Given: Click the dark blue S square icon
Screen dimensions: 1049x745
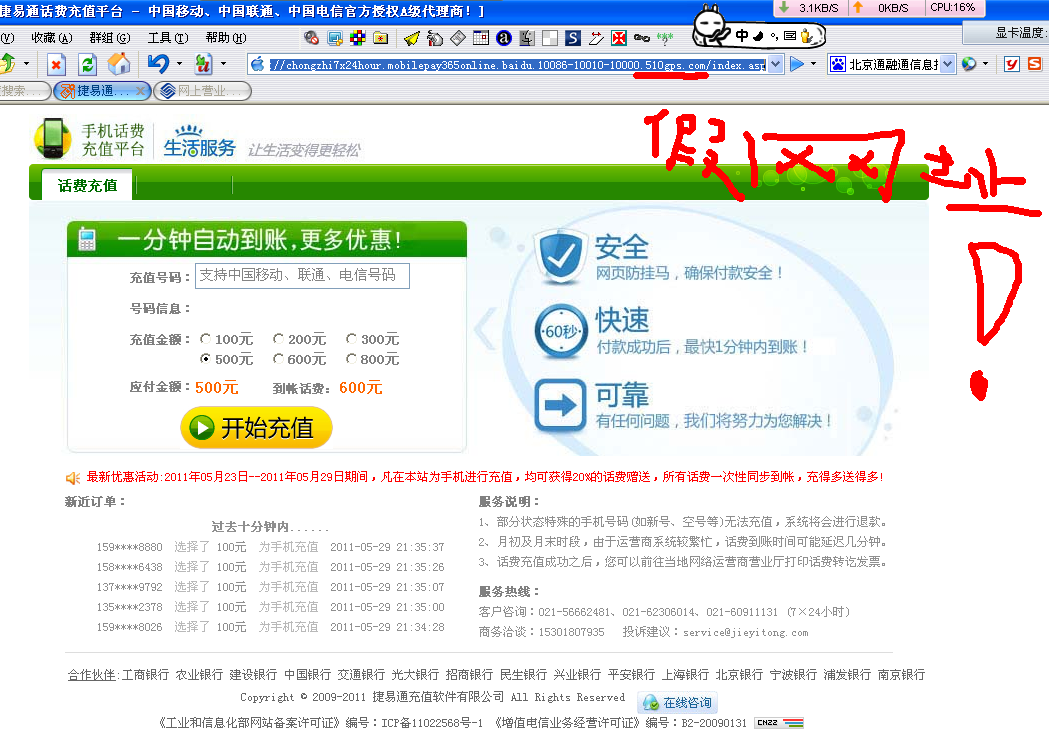Looking at the screenshot, I should [x=573, y=38].
